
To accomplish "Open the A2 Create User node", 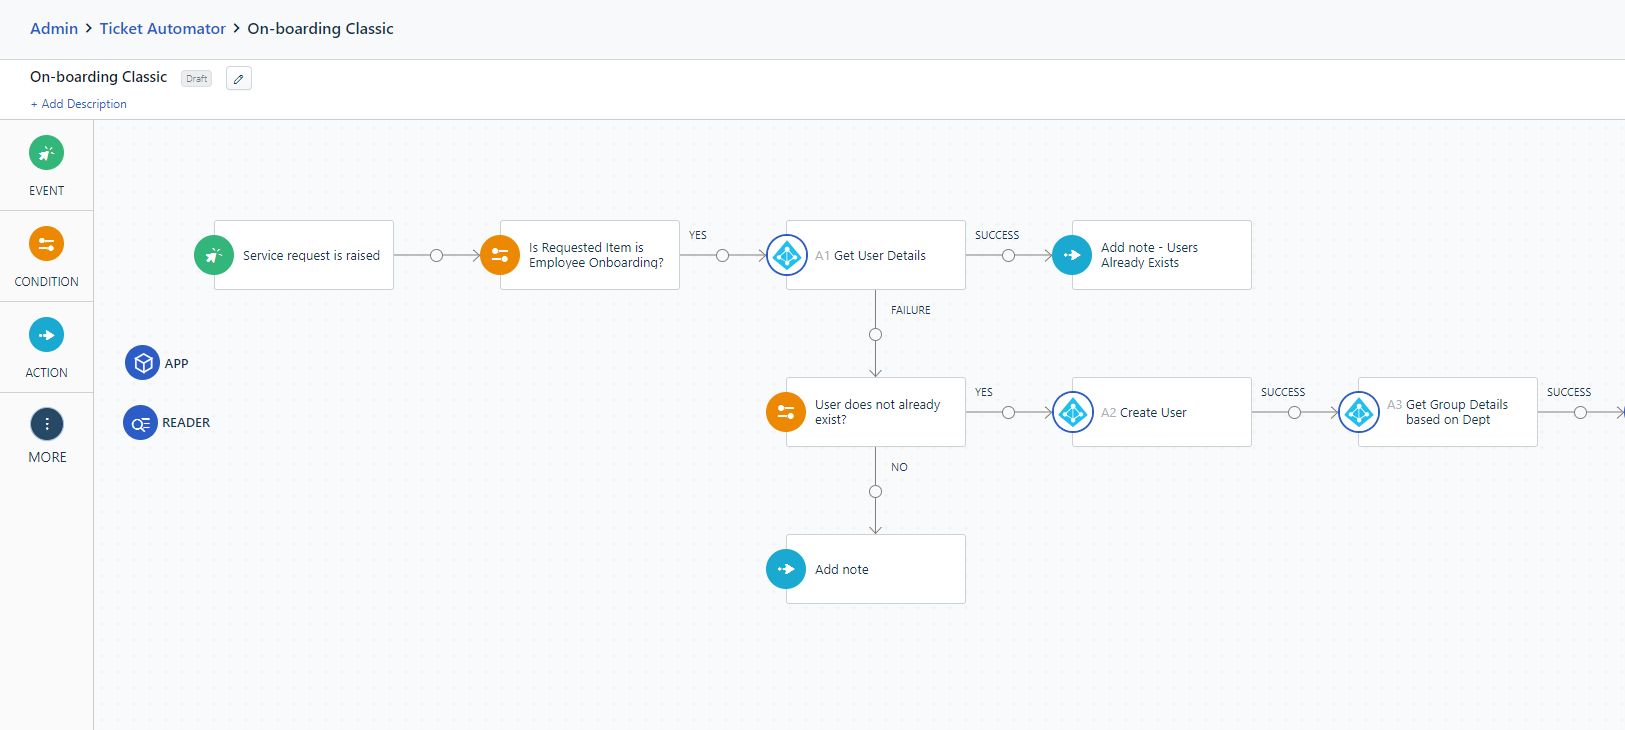I will (x=1162, y=412).
